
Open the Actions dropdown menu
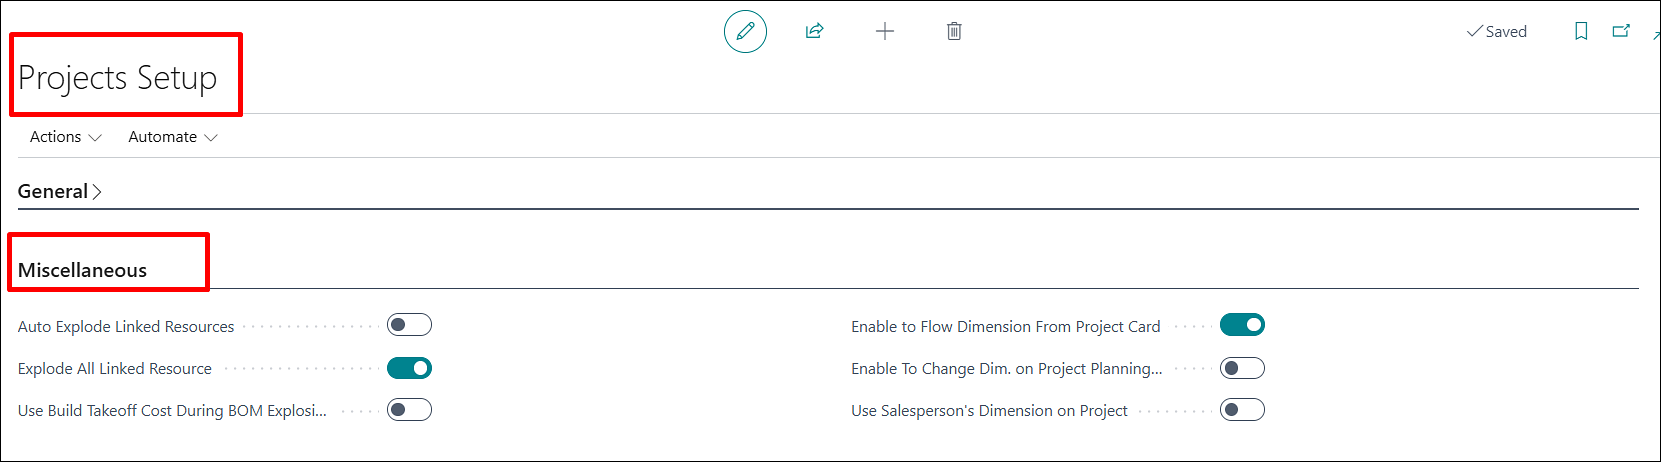[x=65, y=137]
